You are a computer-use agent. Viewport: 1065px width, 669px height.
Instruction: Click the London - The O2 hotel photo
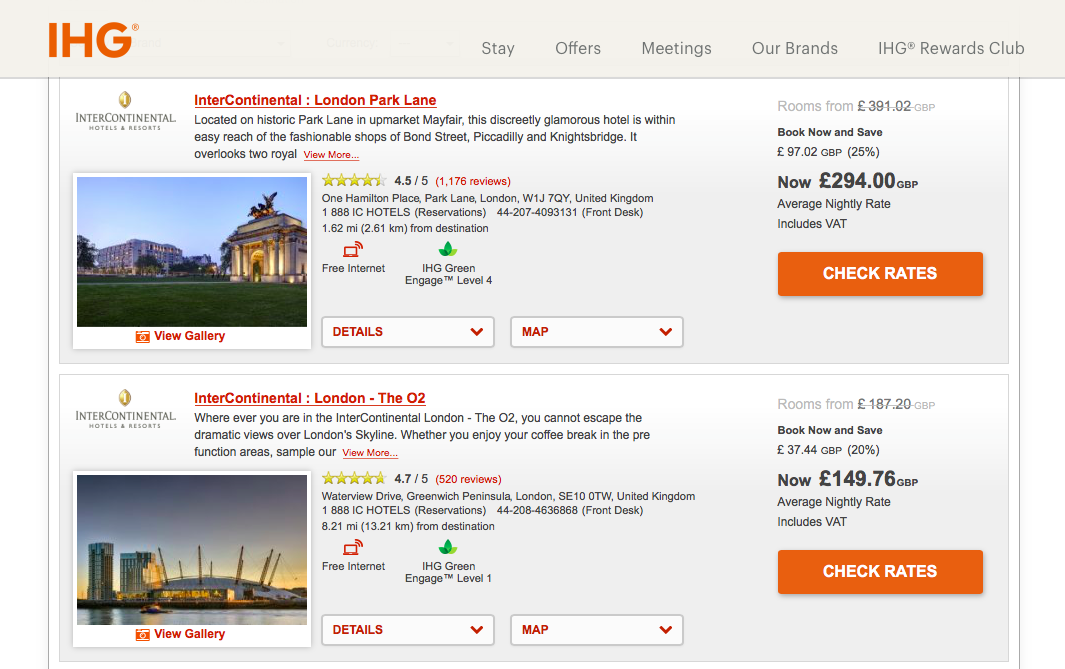point(192,550)
